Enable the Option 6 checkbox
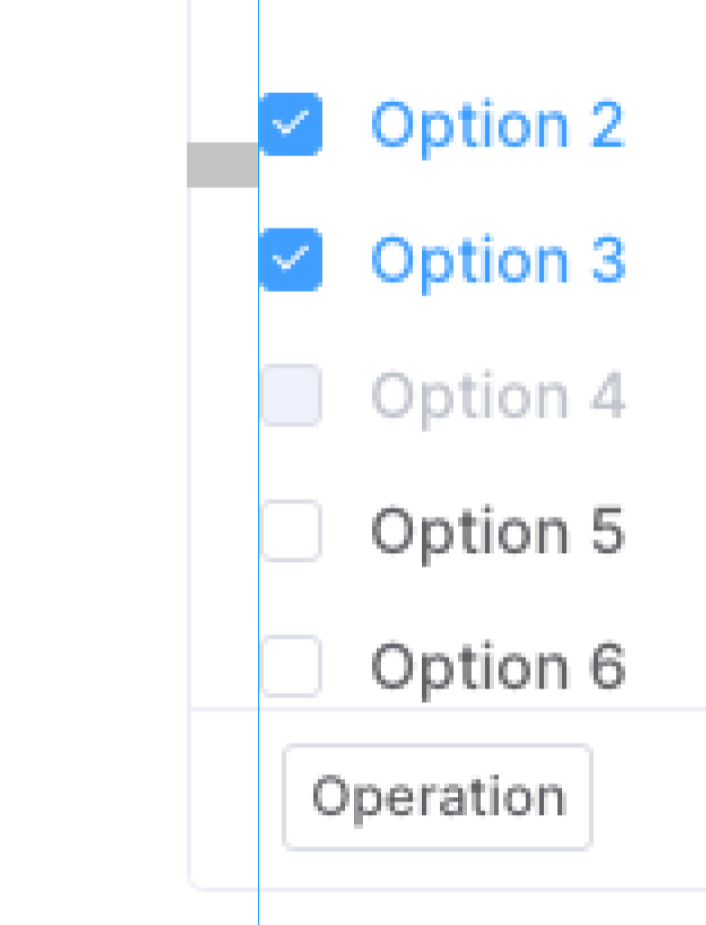Viewport: 706px width, 925px height. pyautogui.click(x=291, y=666)
